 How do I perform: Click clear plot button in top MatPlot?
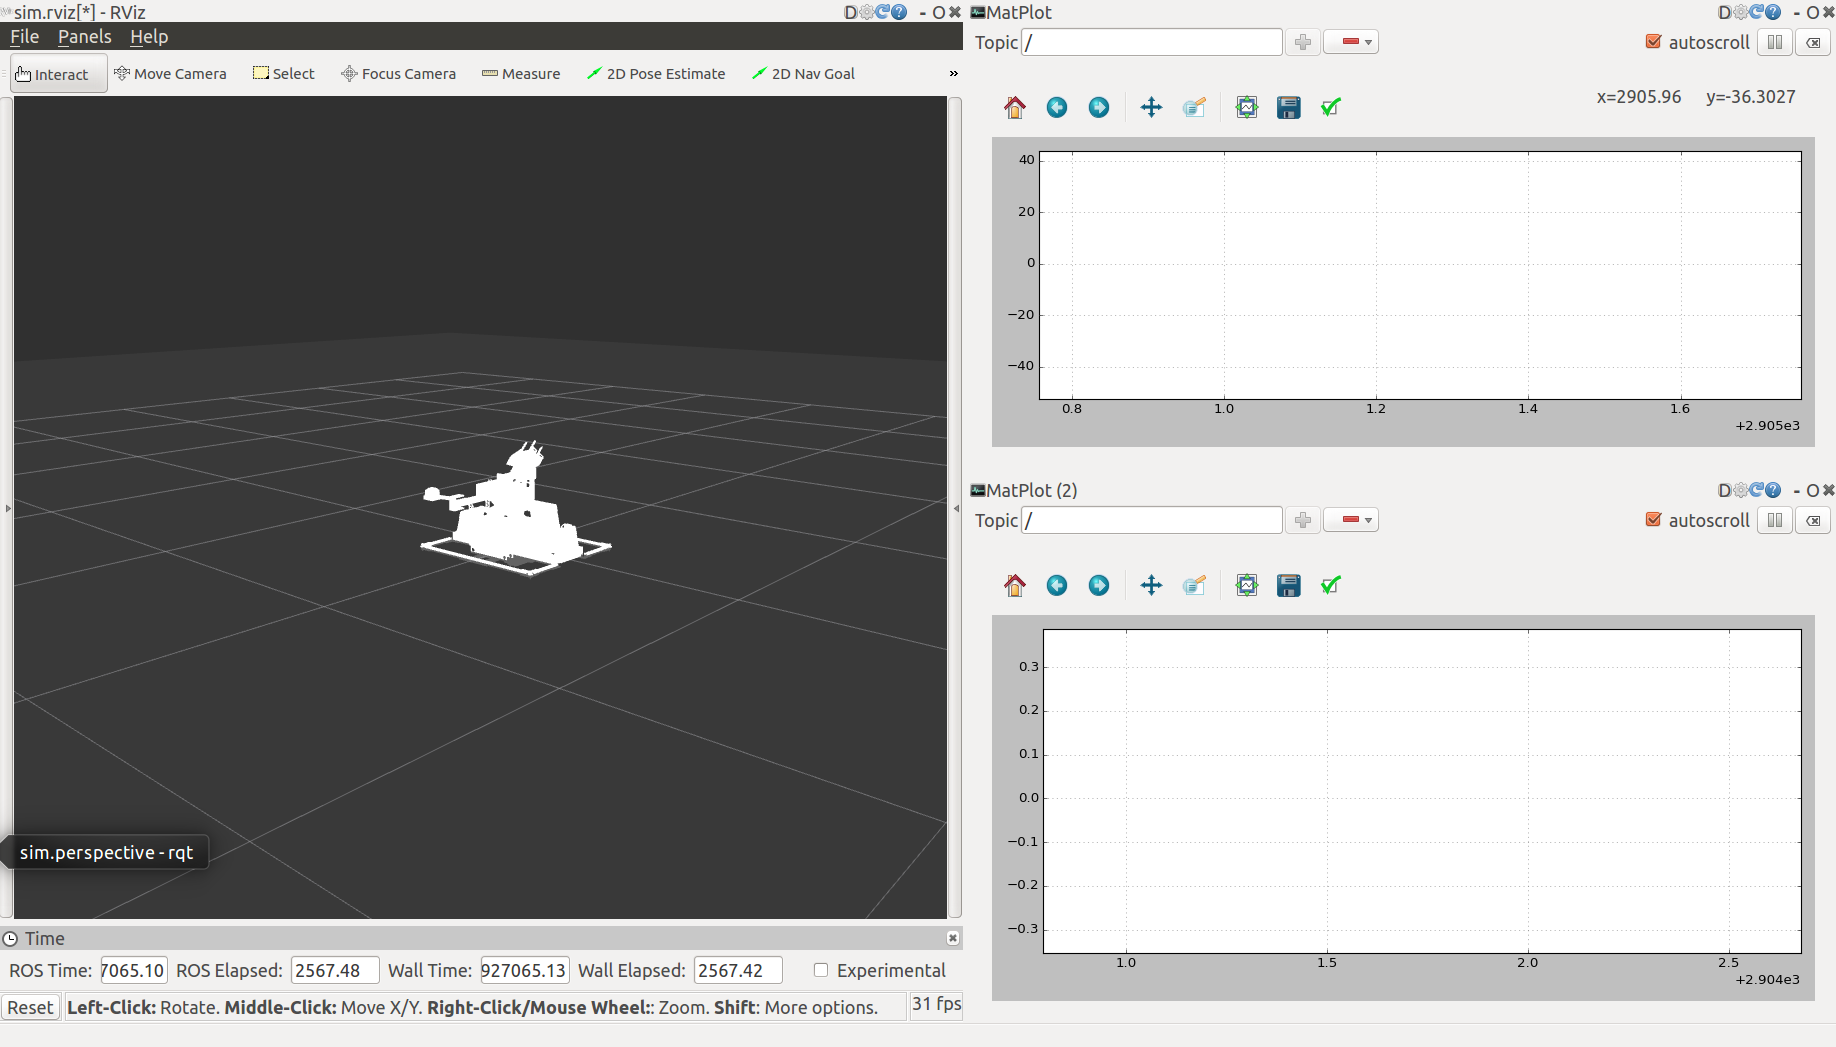(x=1813, y=42)
